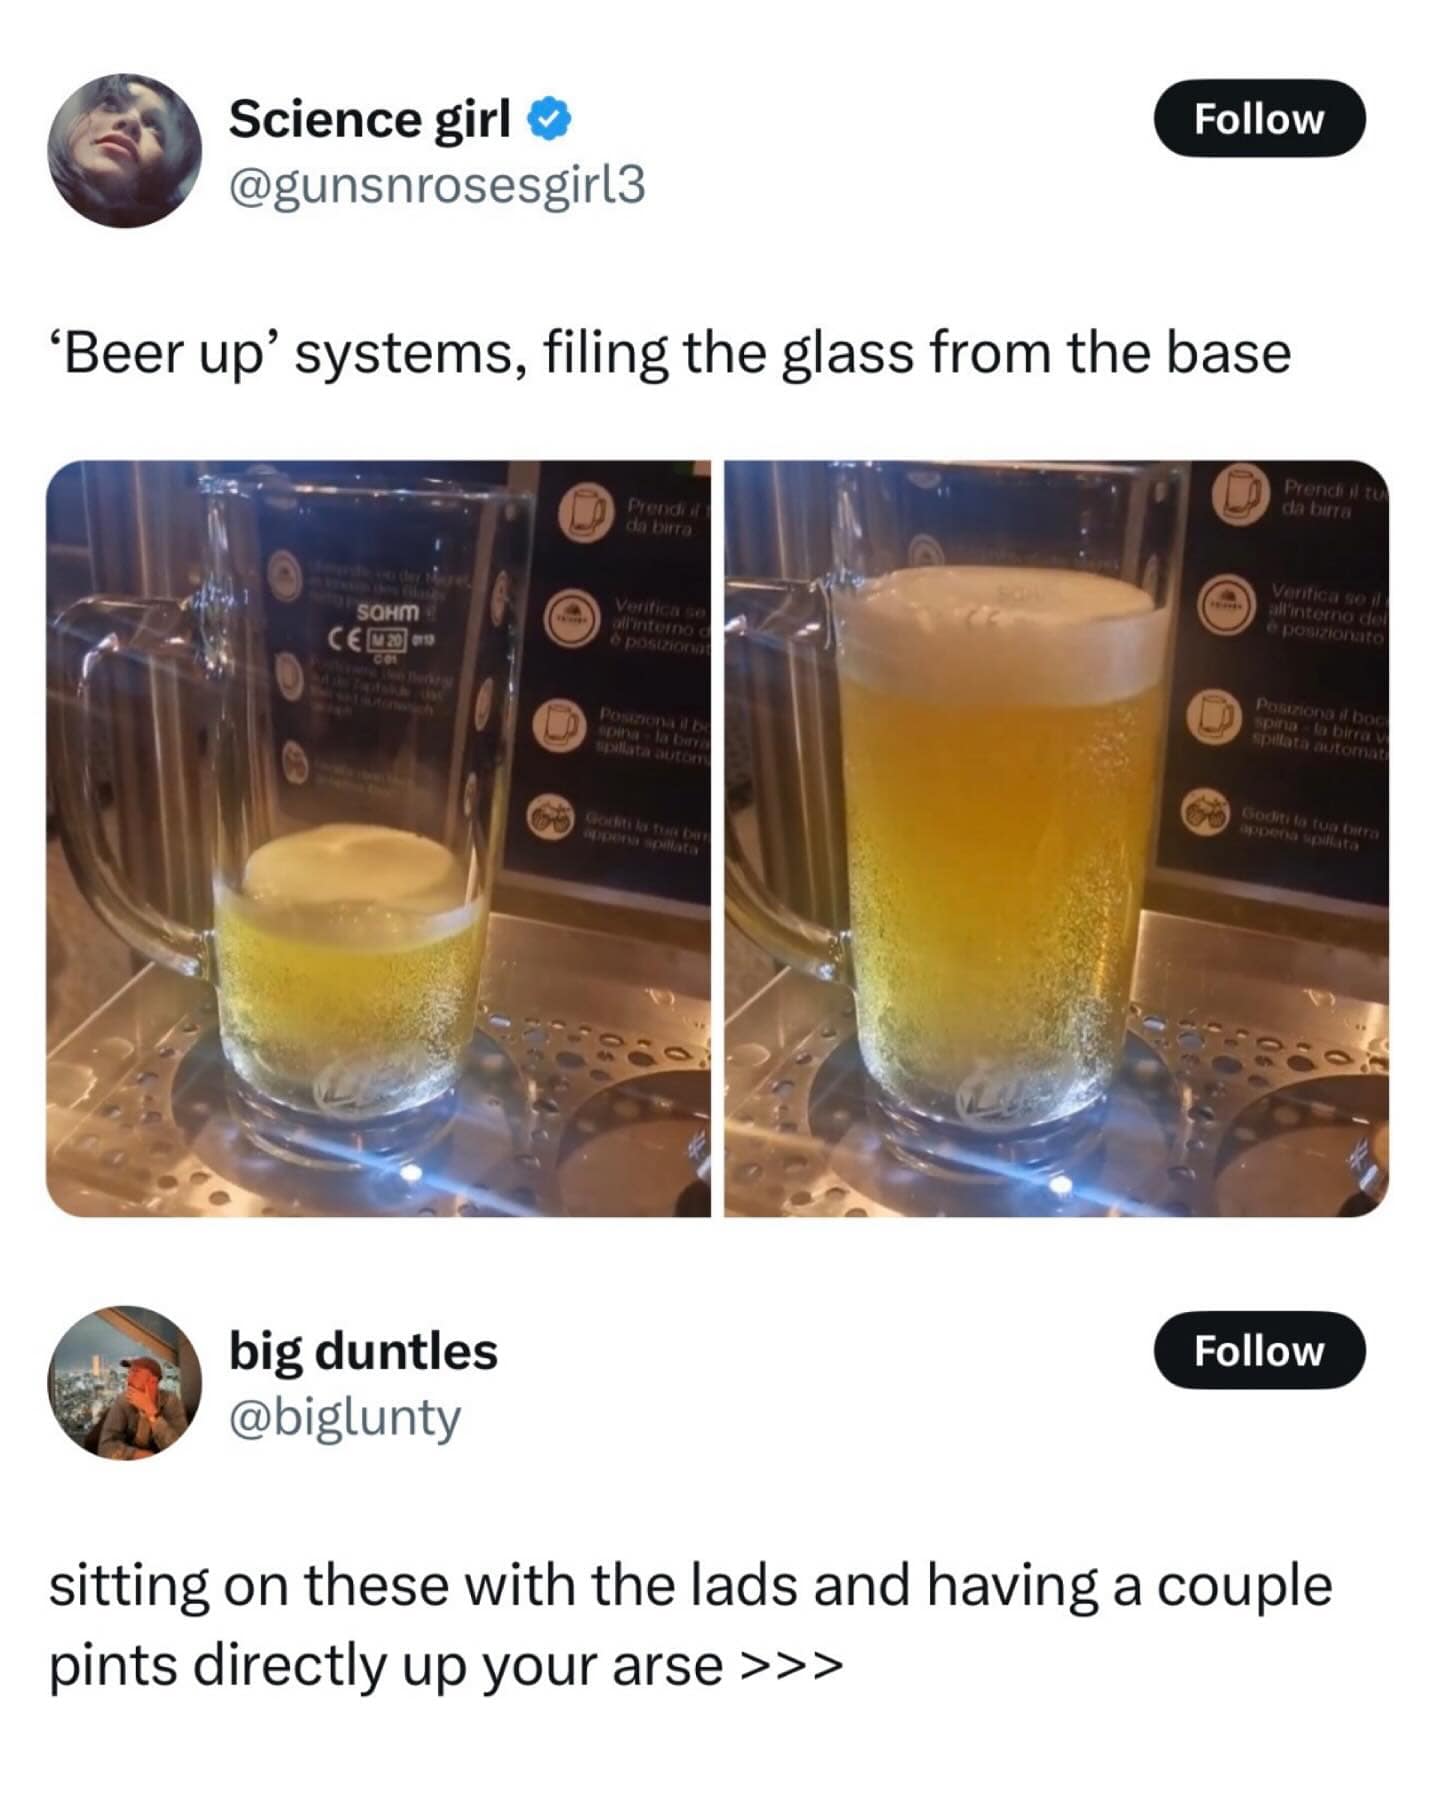Follow the Science girl account
This screenshot has width=1440, height=1796.
1258,118
